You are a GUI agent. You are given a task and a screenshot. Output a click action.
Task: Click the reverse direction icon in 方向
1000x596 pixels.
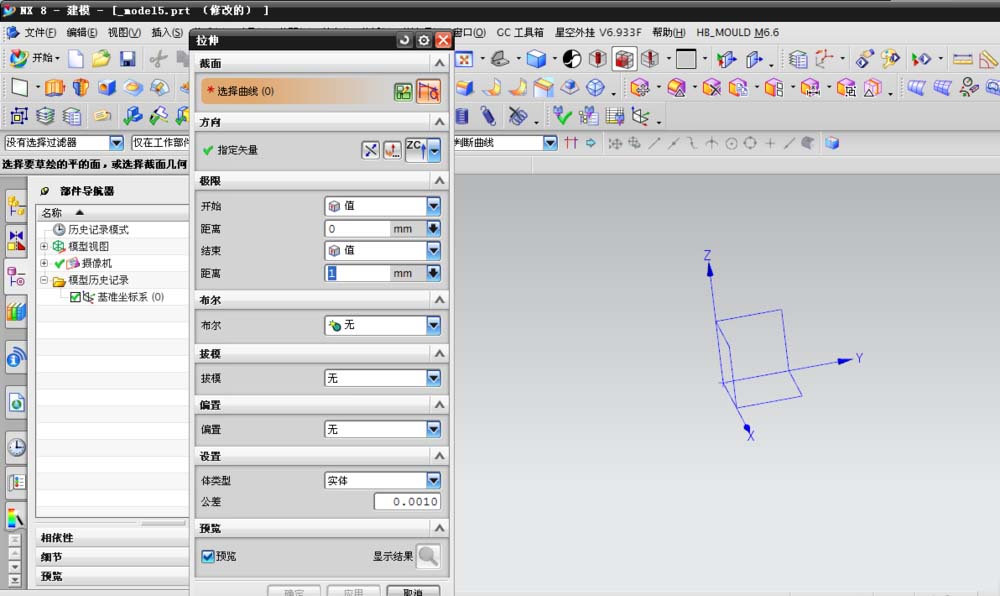click(371, 150)
